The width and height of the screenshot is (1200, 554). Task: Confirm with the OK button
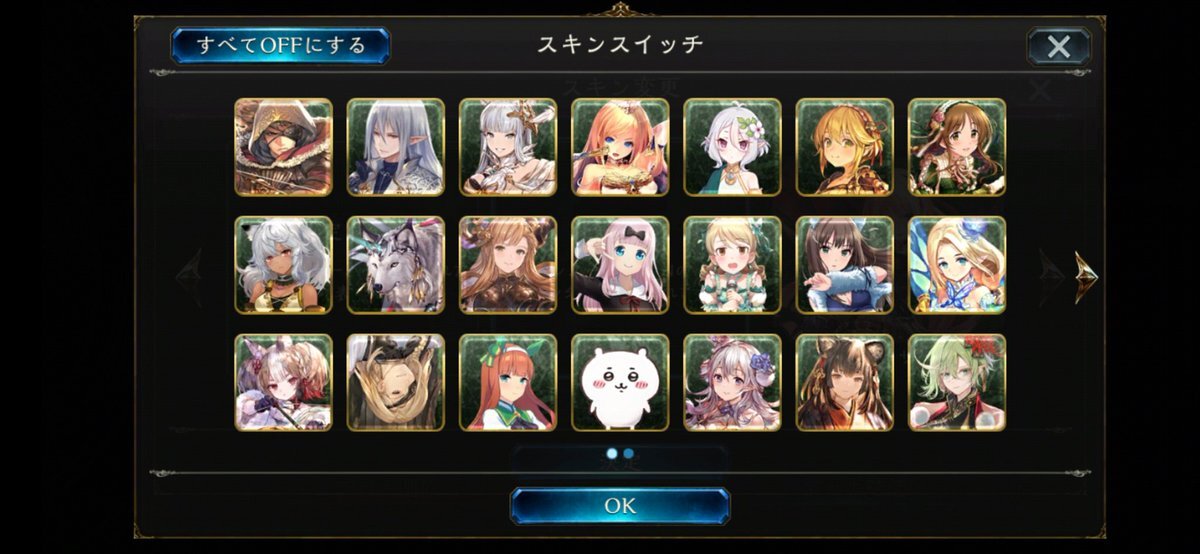620,506
